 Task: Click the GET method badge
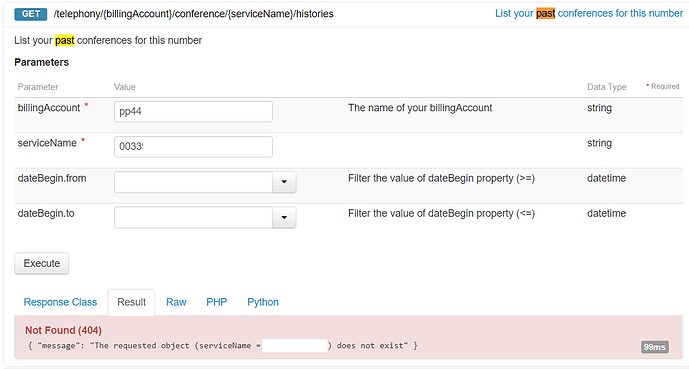click(31, 14)
